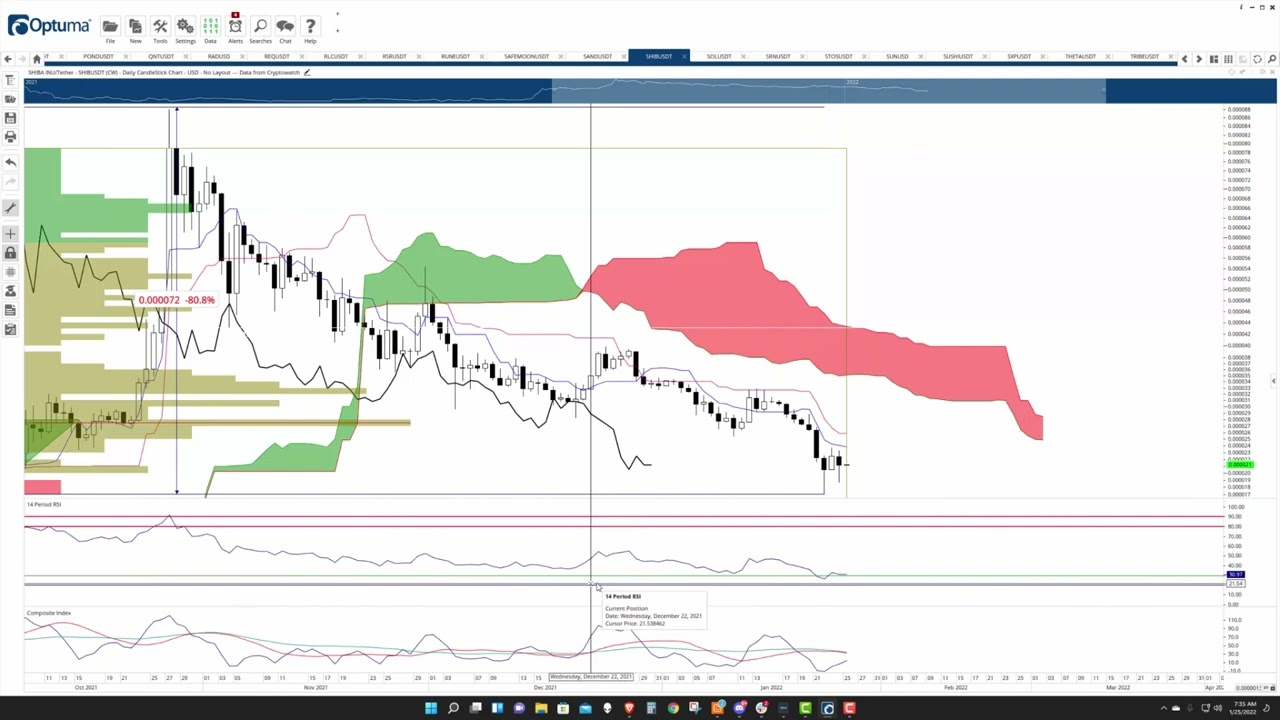Open Discord from the taskbar
The image size is (1280, 720).
[739, 708]
